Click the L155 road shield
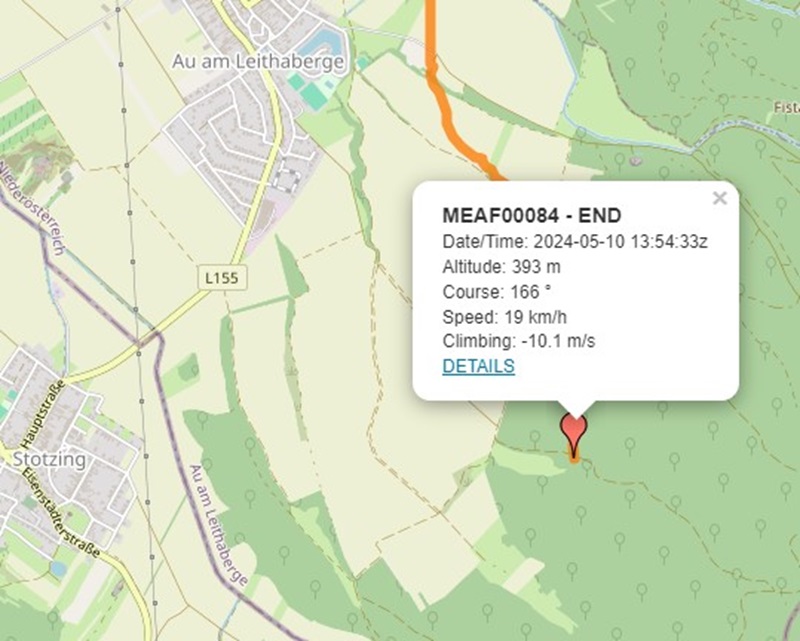 tap(222, 278)
